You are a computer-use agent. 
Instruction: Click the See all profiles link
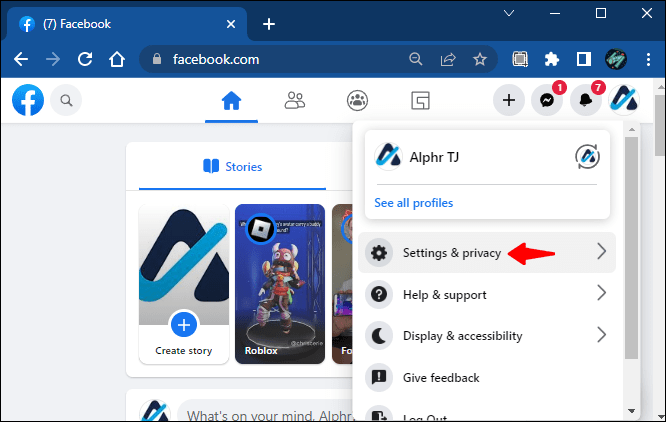pos(414,203)
